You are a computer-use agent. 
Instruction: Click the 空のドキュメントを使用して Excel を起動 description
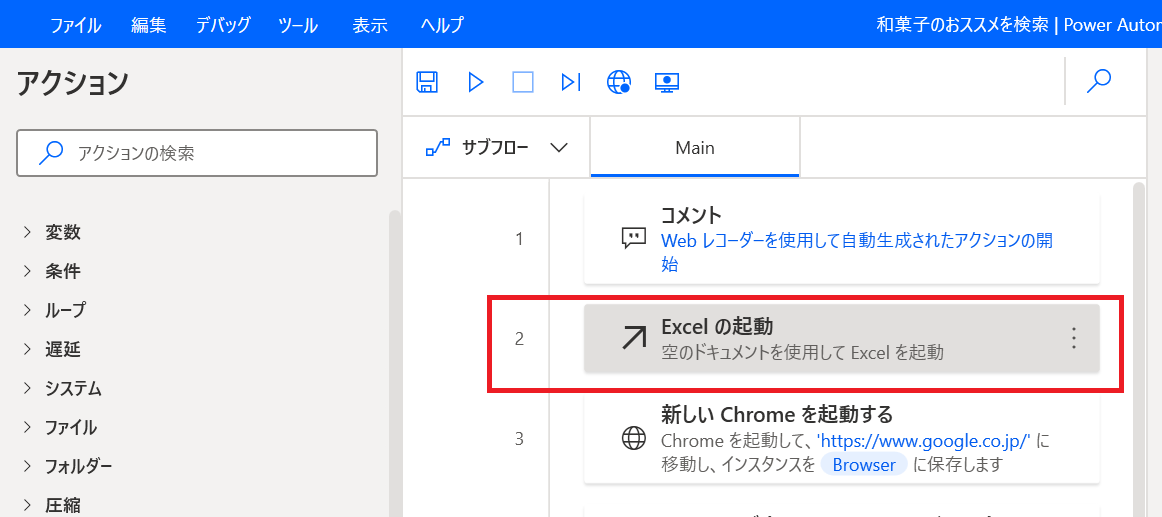click(x=802, y=353)
